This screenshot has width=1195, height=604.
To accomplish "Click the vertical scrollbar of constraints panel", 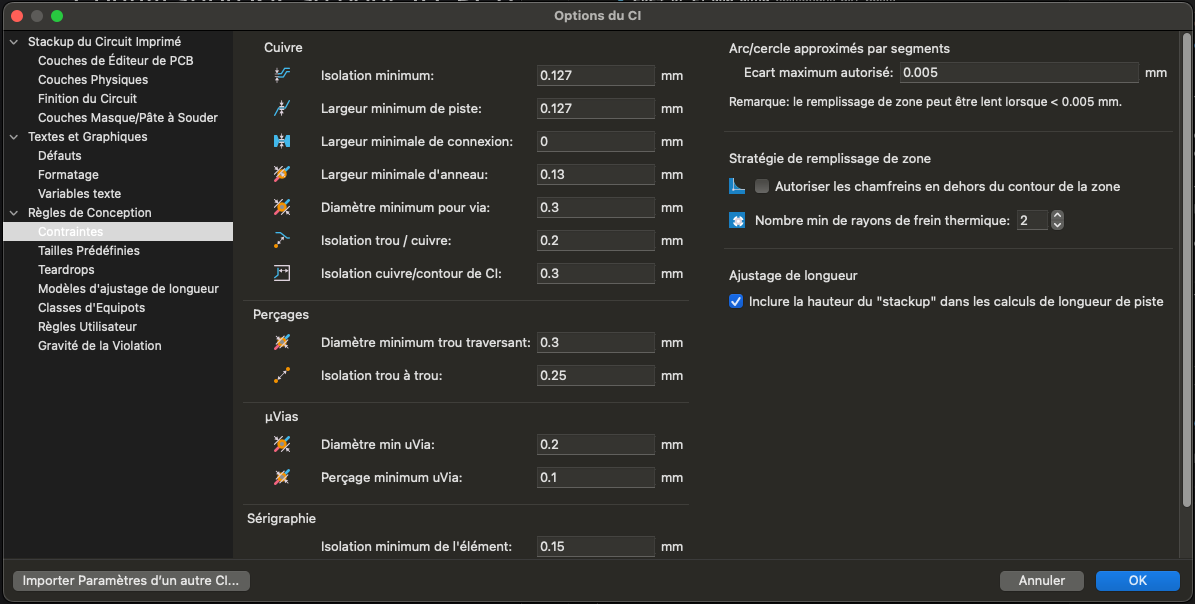I will click(x=1186, y=270).
